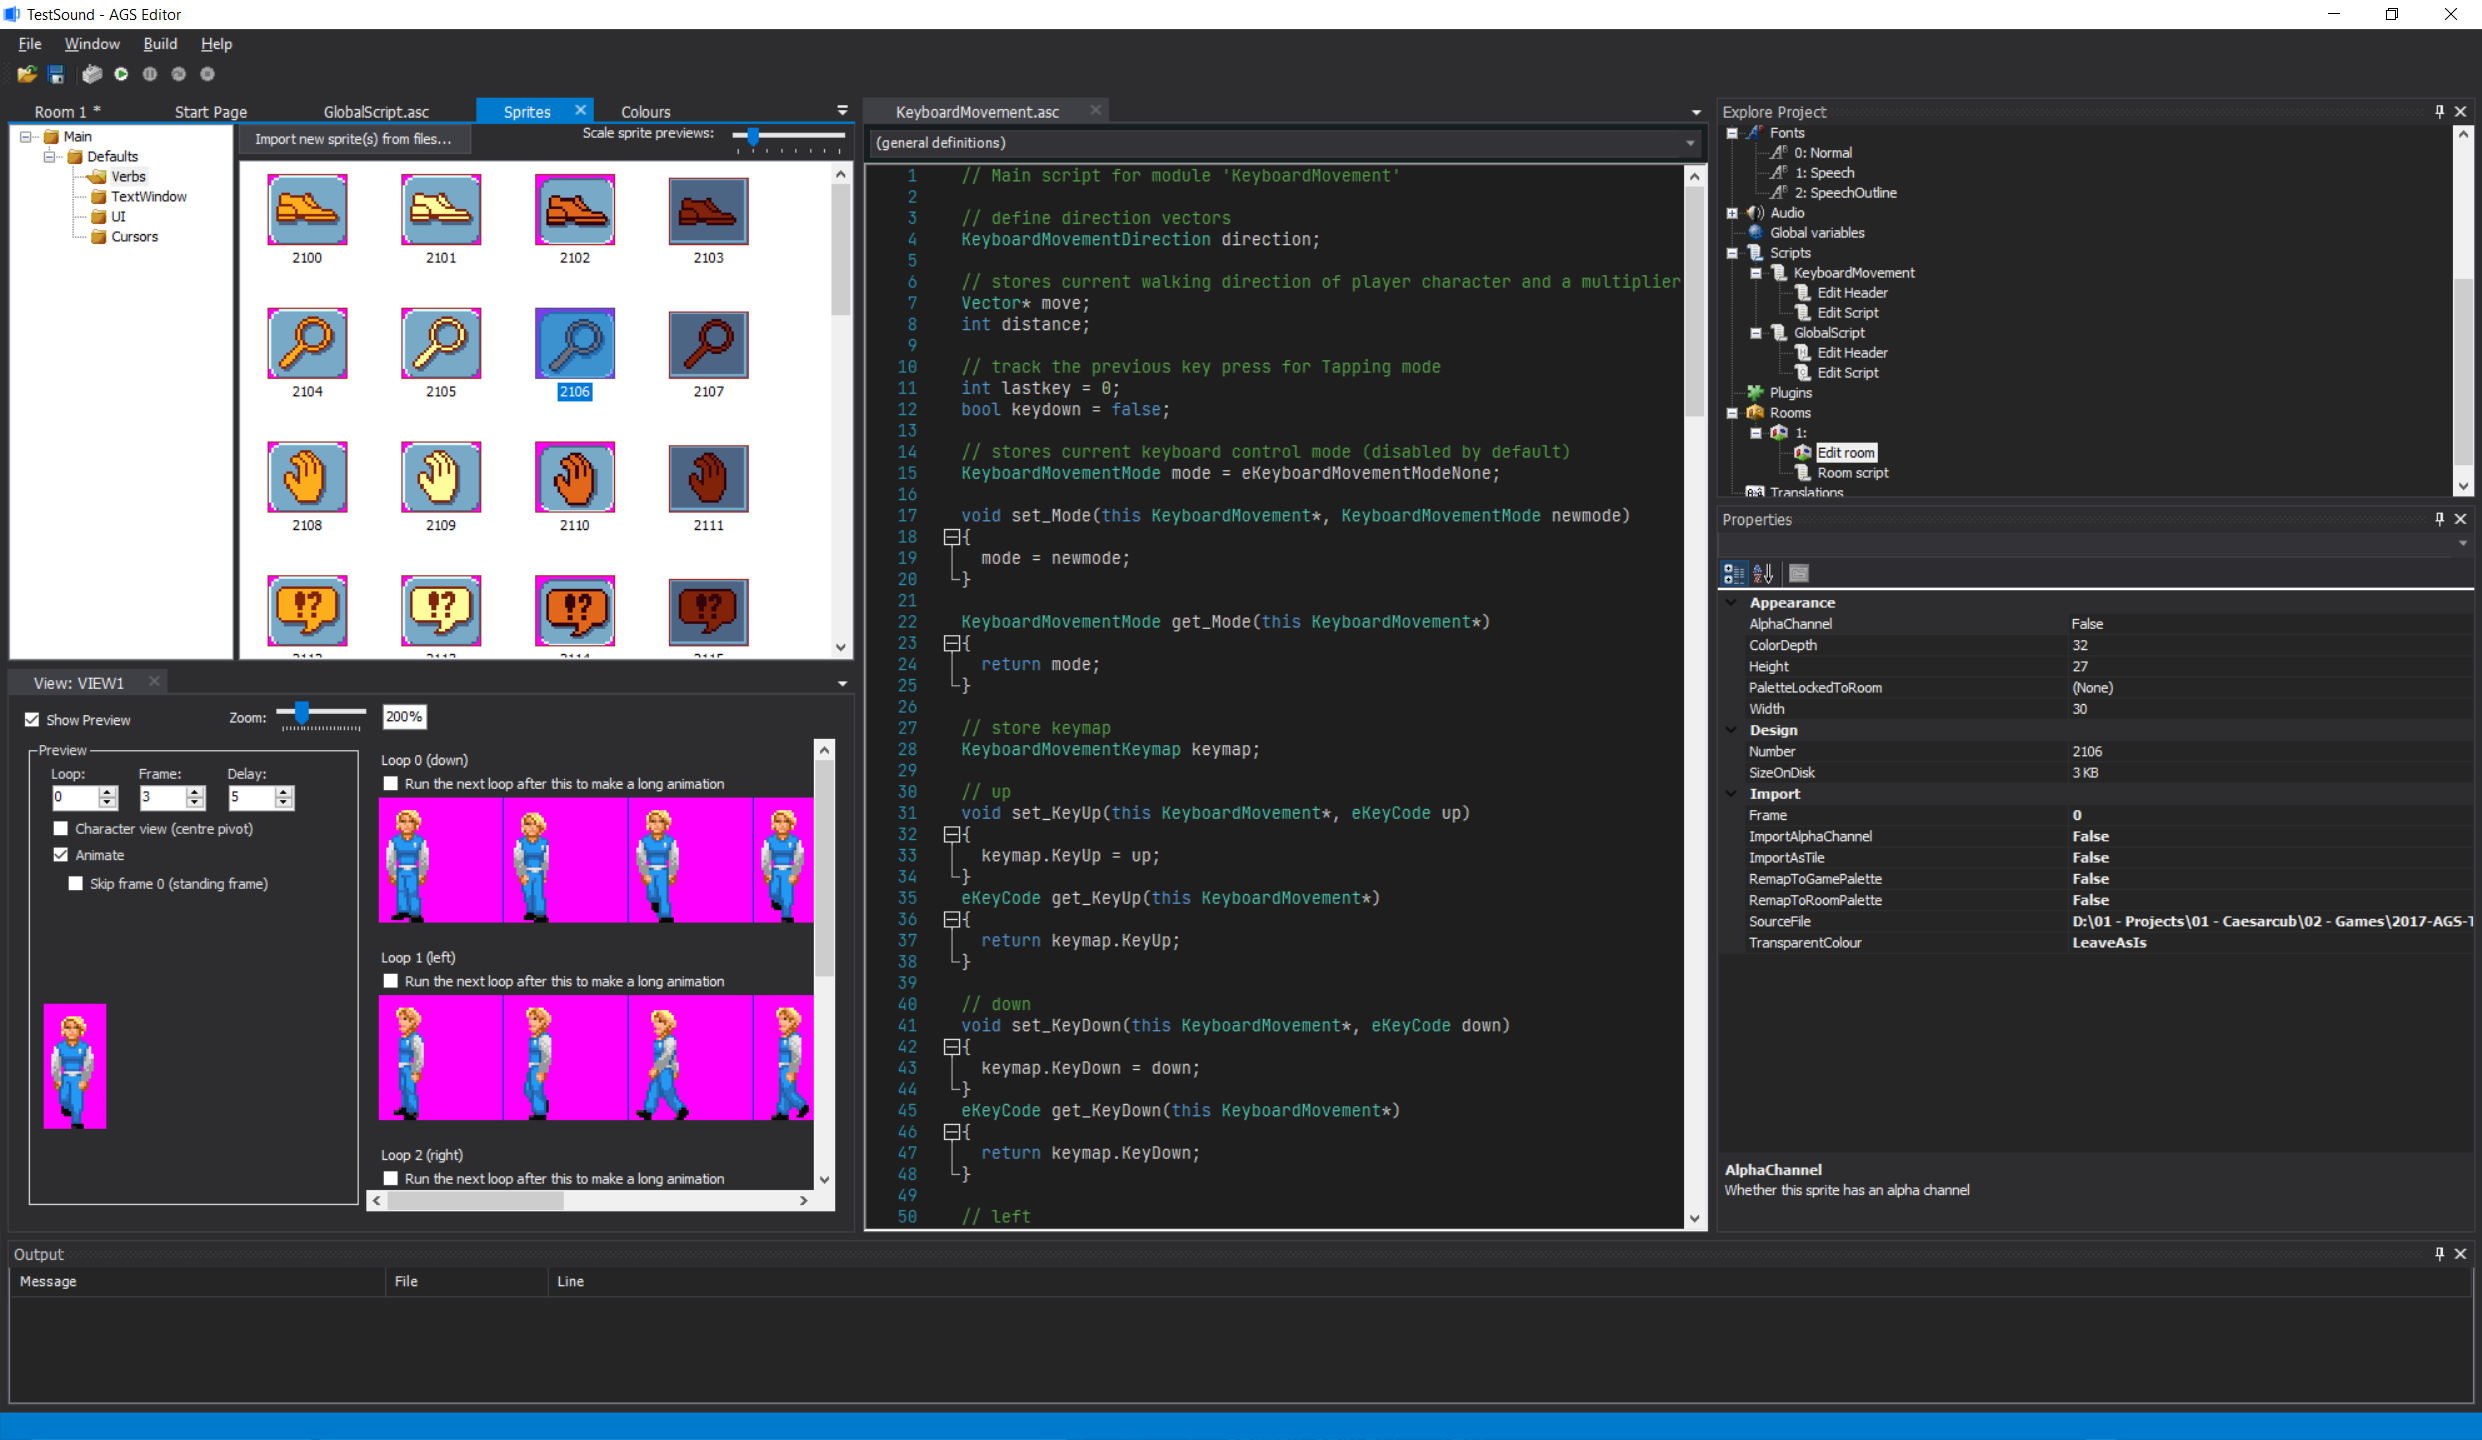The height and width of the screenshot is (1440, 2482).
Task: Select the magnifier sprite 2104
Action: (307, 343)
